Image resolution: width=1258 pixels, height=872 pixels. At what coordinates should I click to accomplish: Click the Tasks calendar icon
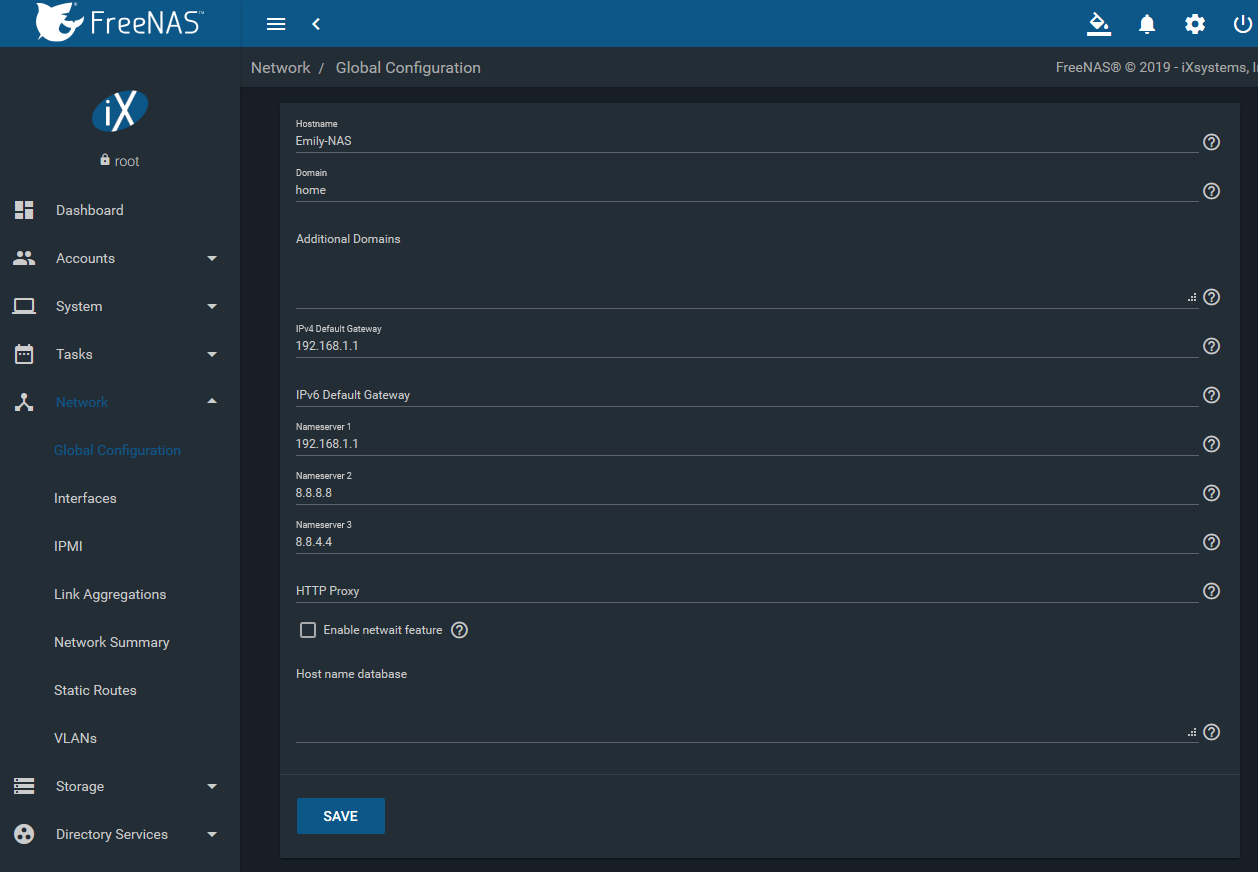pyautogui.click(x=24, y=354)
